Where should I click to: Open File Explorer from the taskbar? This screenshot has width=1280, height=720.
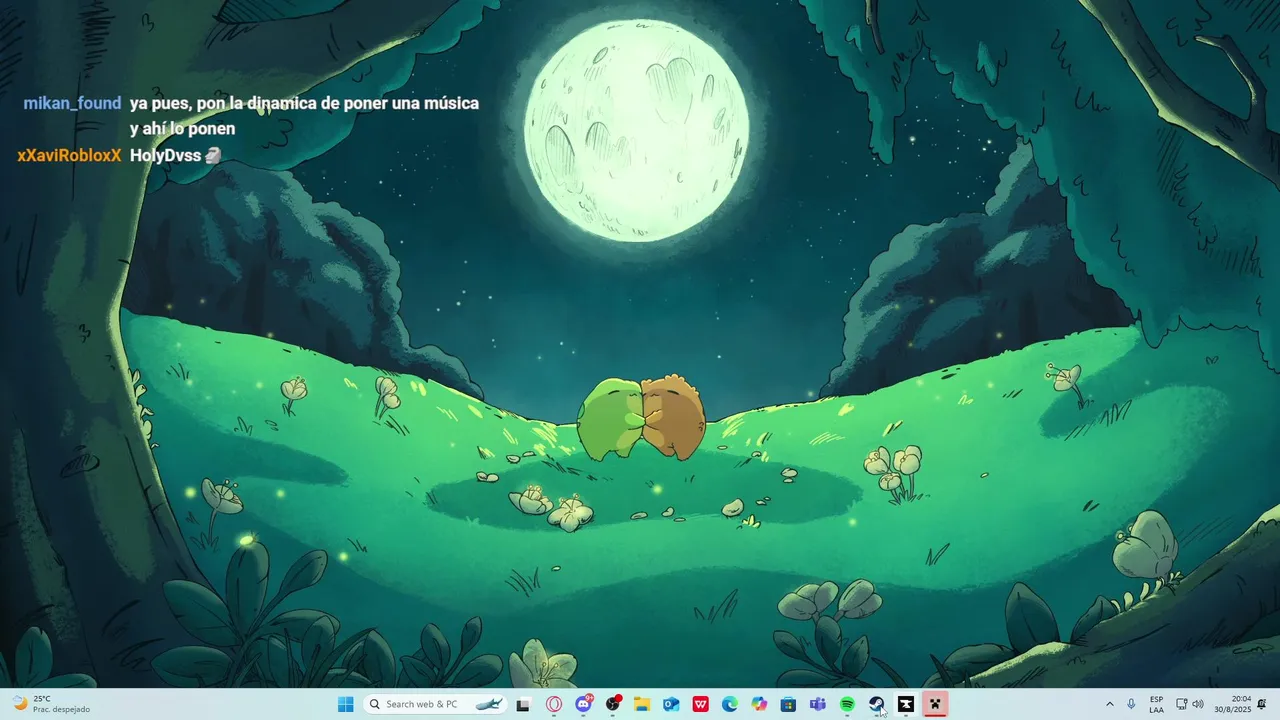[642, 704]
